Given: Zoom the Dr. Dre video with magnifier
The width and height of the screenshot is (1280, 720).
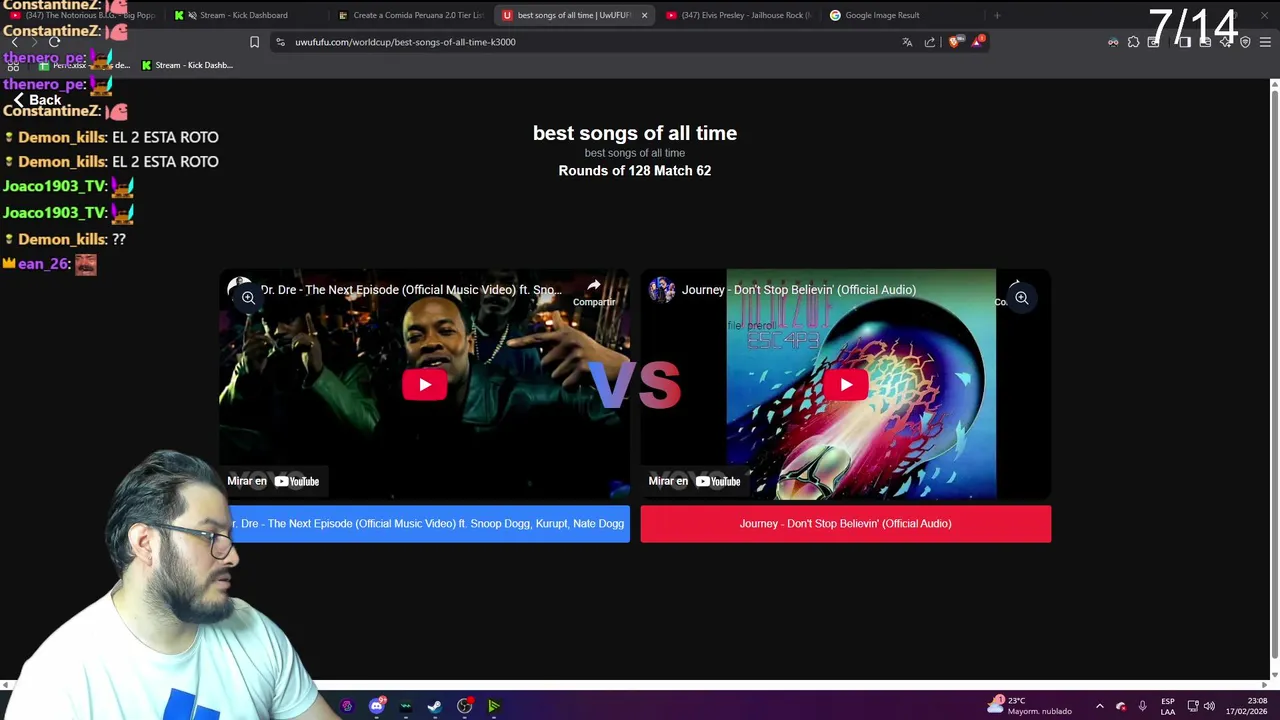Looking at the screenshot, I should click(248, 298).
